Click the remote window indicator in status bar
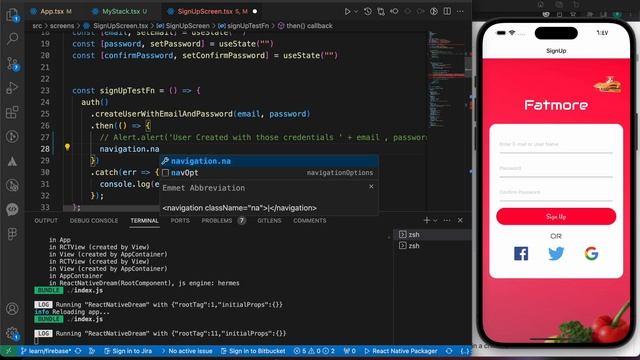The width and height of the screenshot is (640, 360). click(8, 351)
